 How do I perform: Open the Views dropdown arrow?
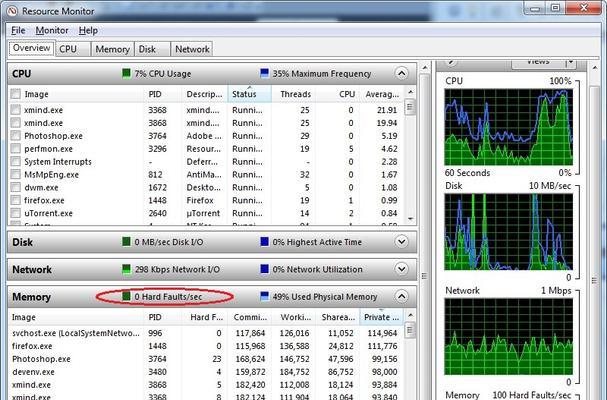(571, 63)
